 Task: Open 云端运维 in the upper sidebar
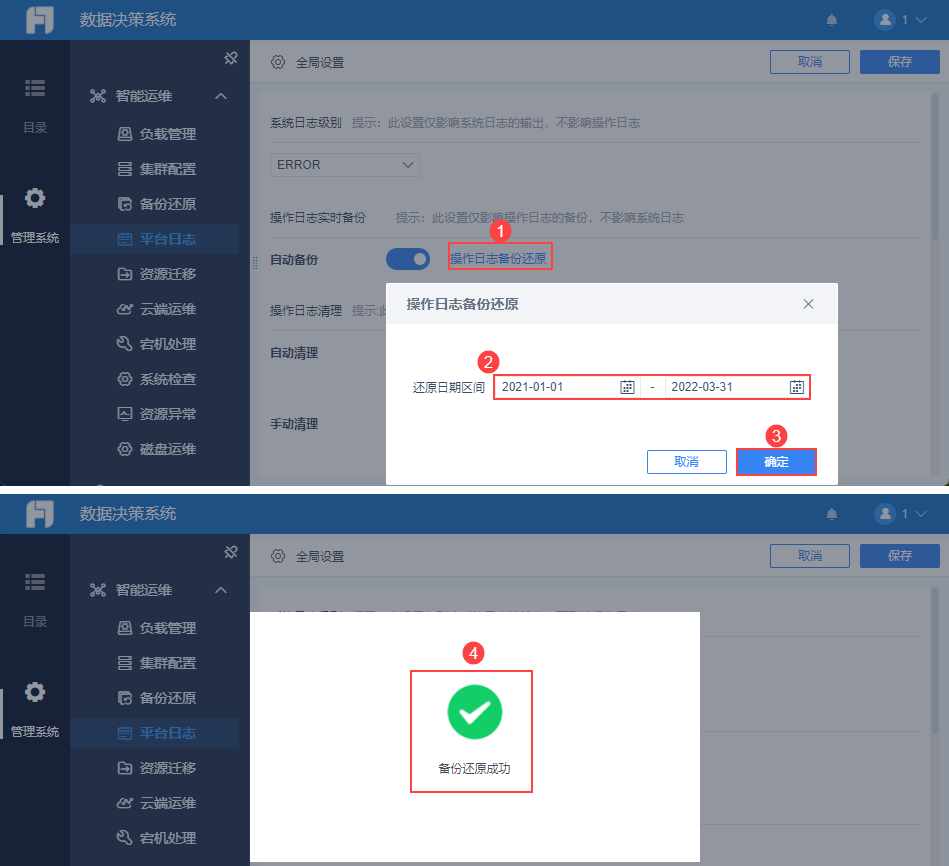pos(156,309)
